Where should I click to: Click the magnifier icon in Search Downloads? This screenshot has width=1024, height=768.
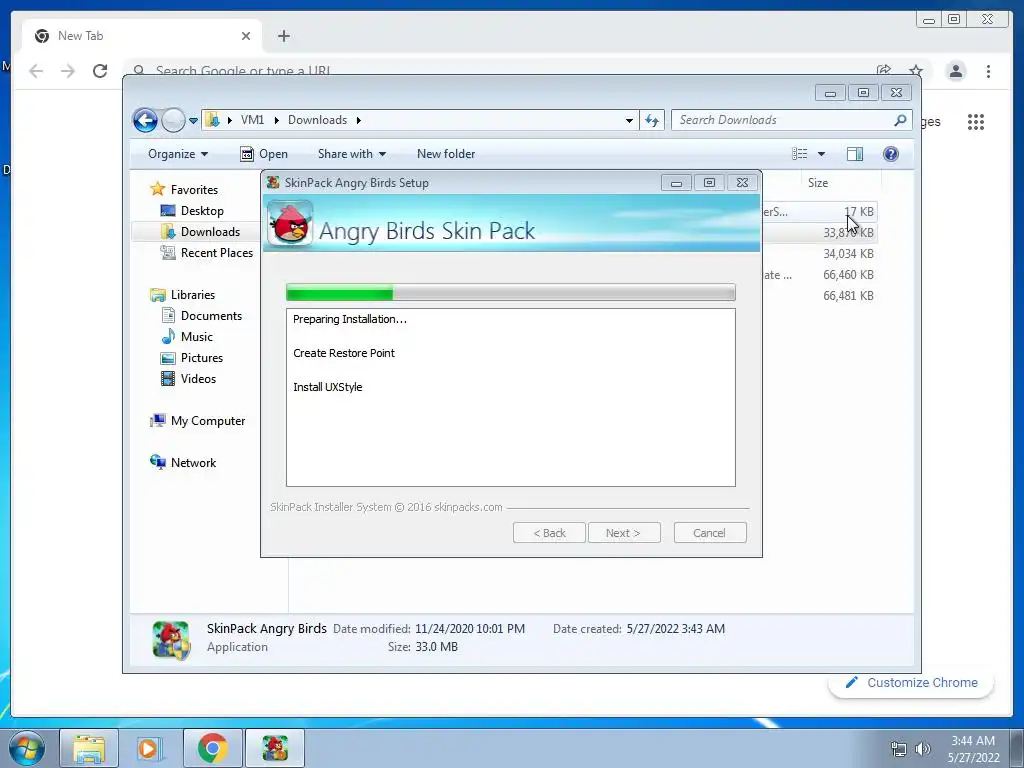(900, 120)
